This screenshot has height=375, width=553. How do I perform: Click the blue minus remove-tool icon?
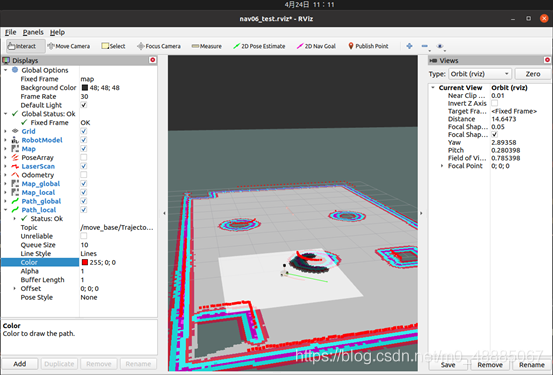[425, 46]
